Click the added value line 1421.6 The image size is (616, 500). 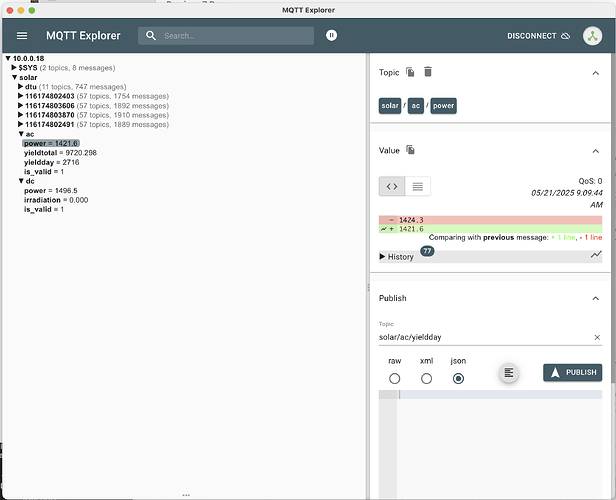[490, 229]
